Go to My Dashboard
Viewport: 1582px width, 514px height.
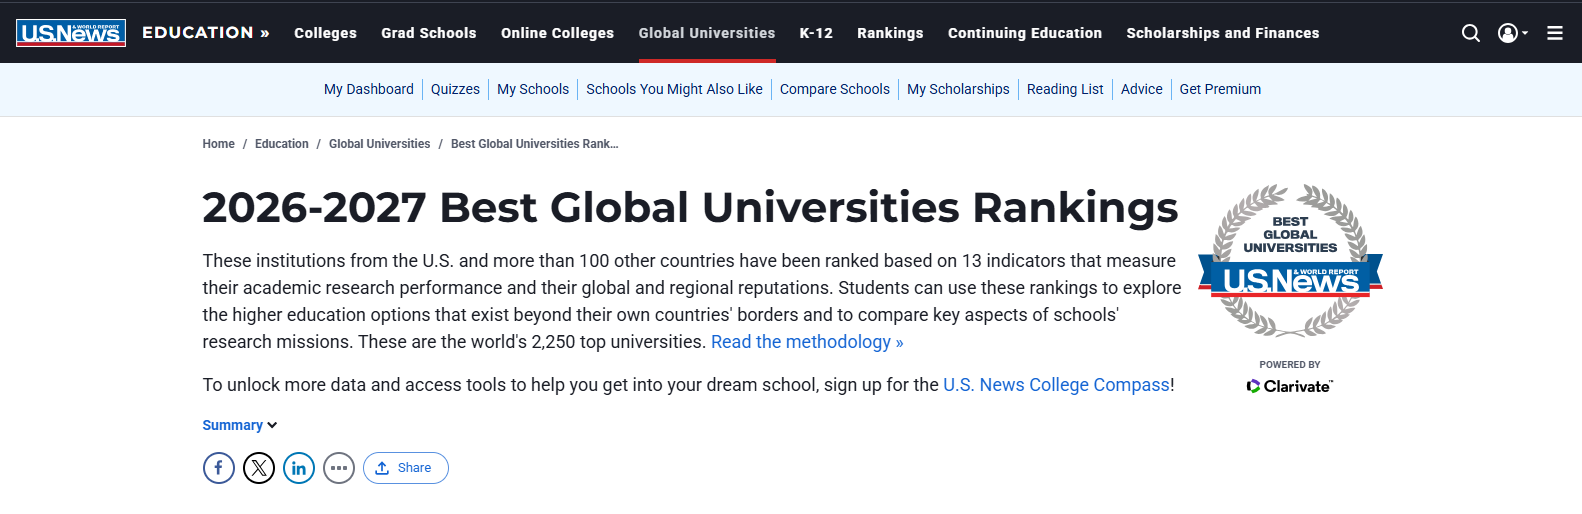click(369, 89)
